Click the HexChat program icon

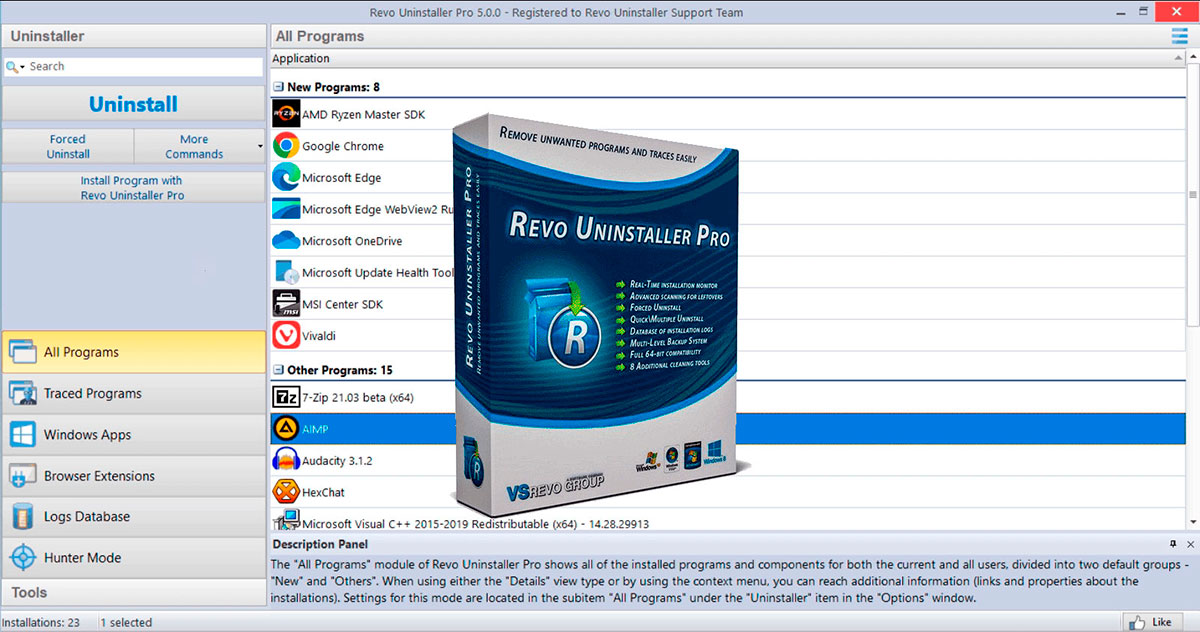click(286, 492)
